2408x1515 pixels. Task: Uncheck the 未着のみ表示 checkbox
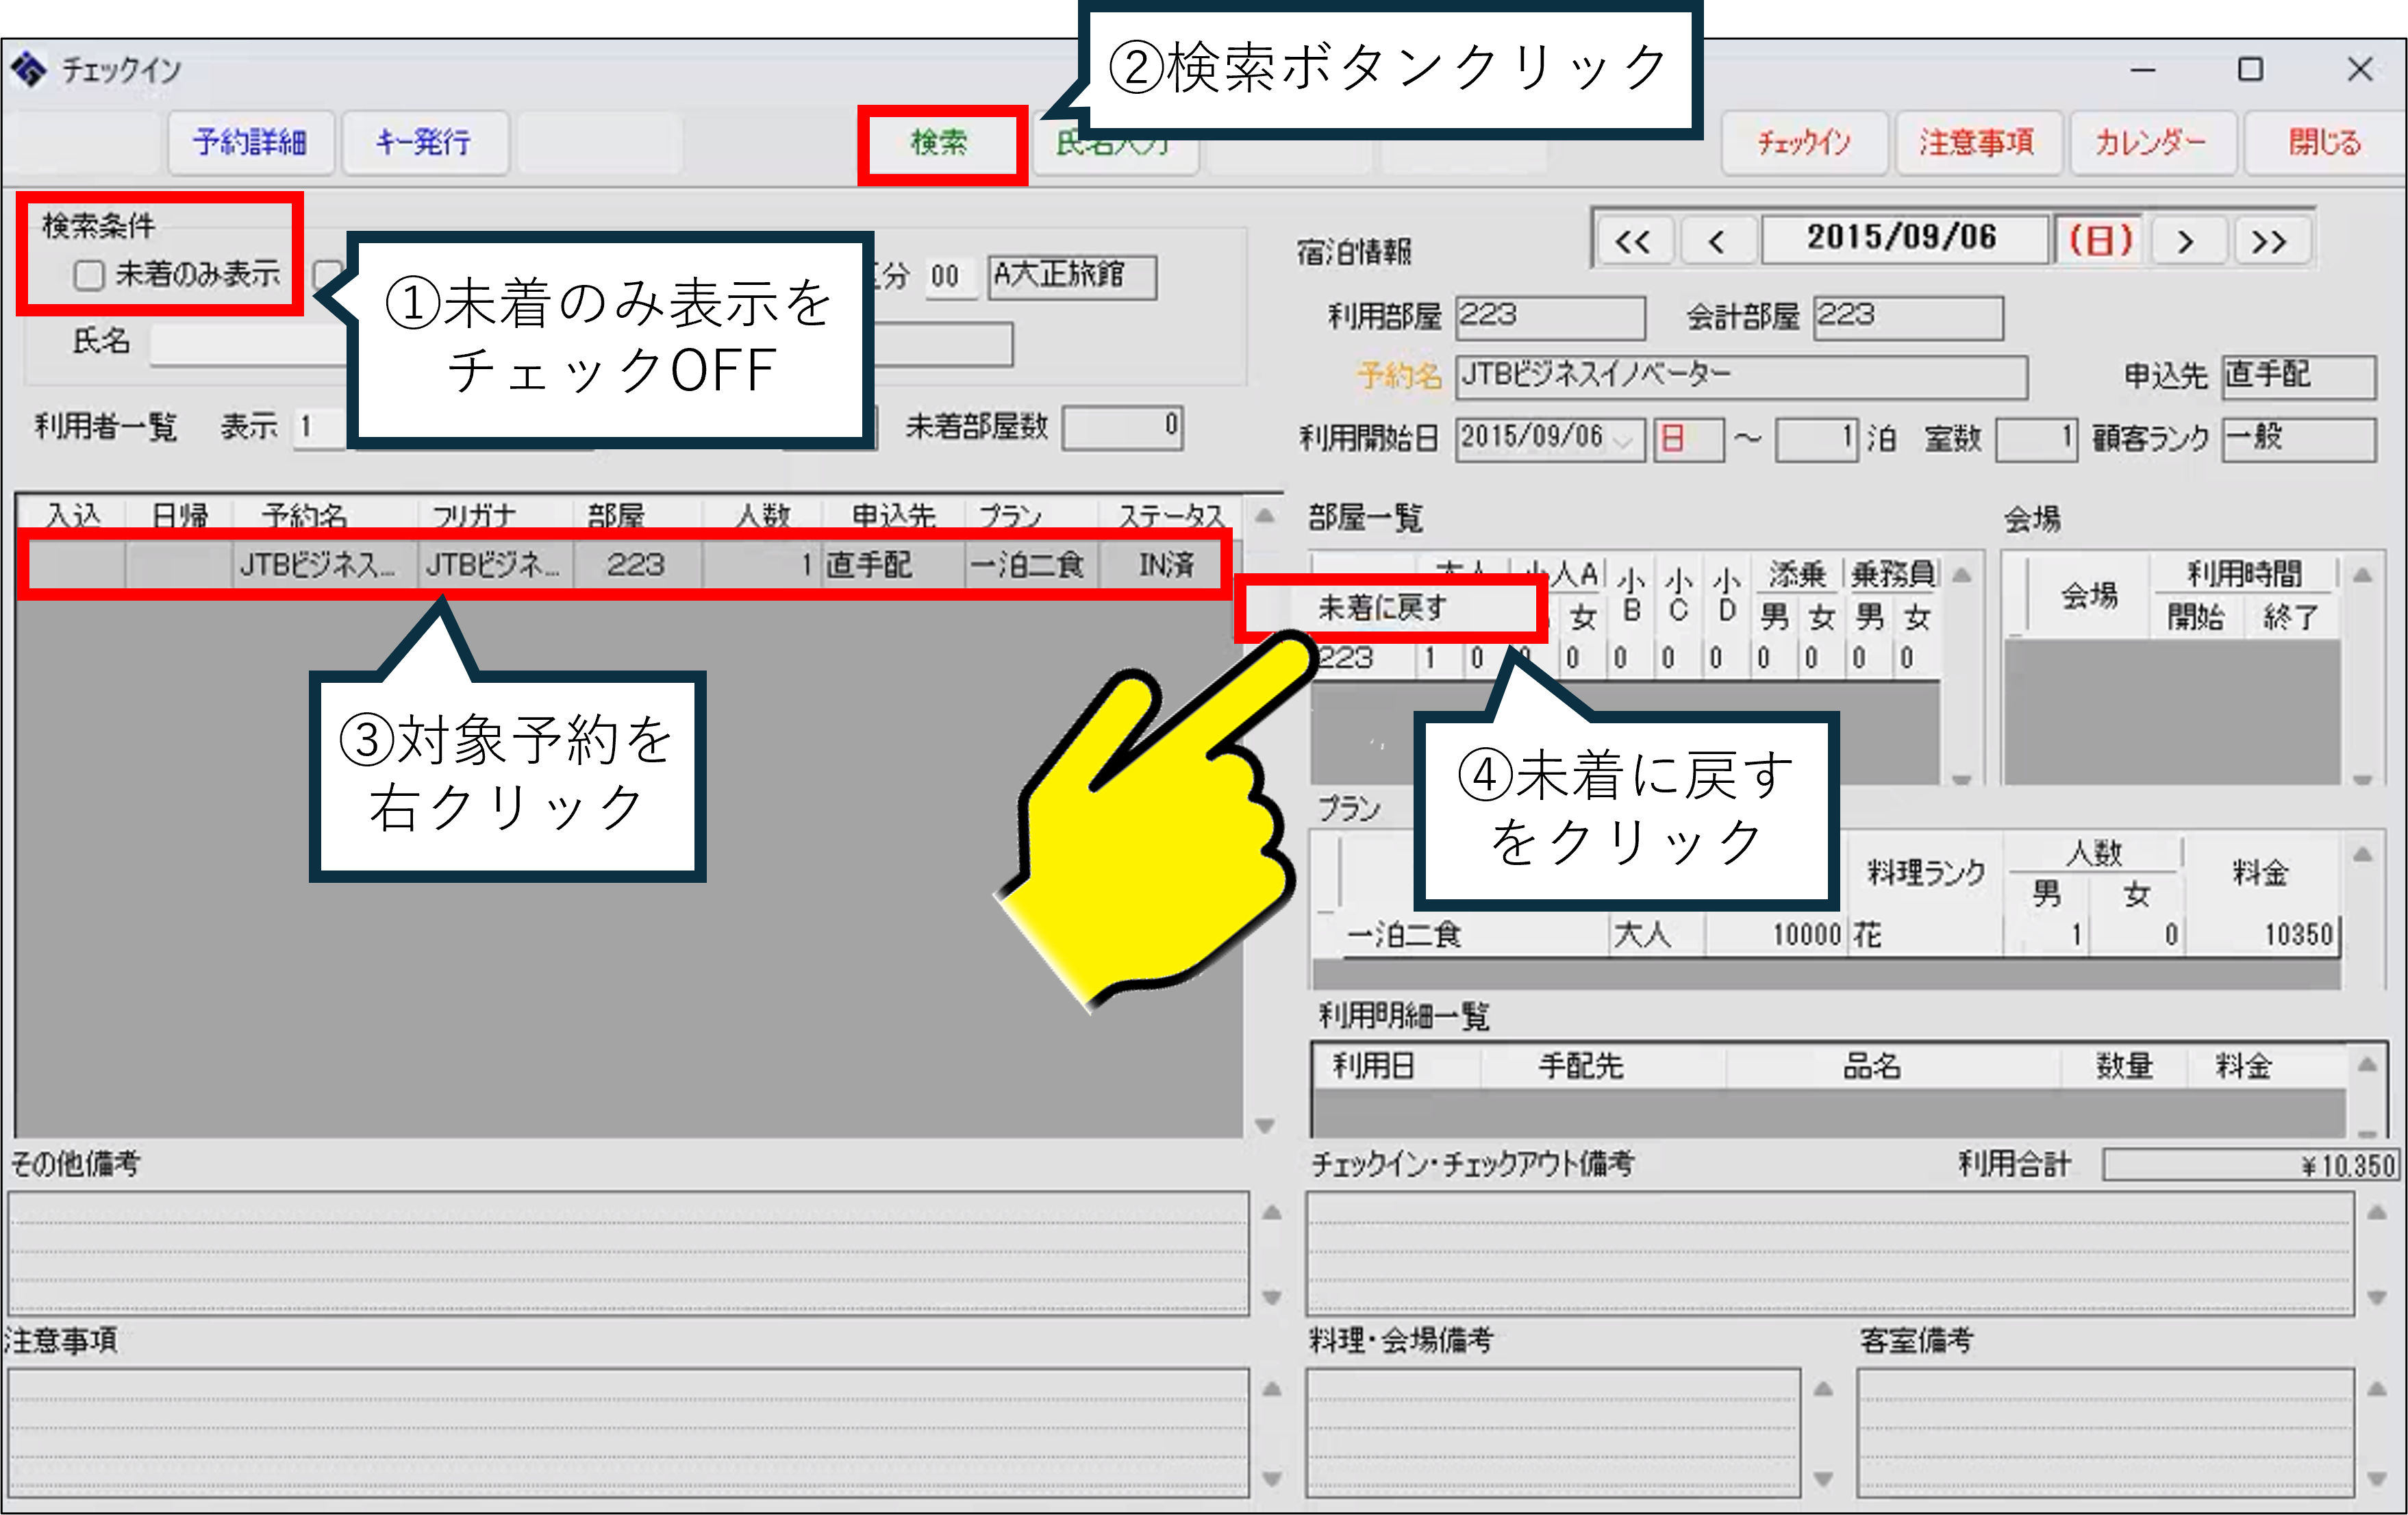(89, 275)
